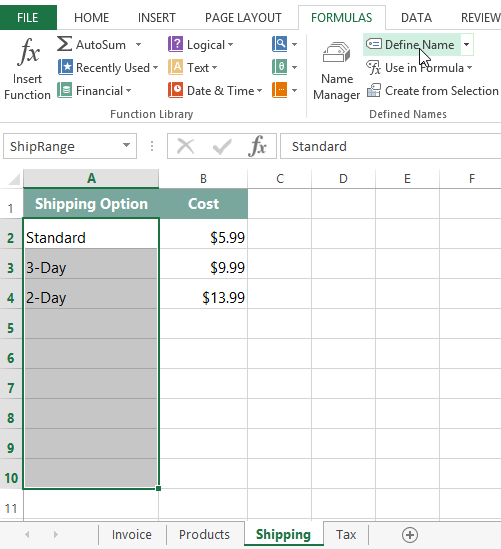Switch to the PAGE LAYOUT tab
The width and height of the screenshot is (501, 549).
click(x=243, y=18)
